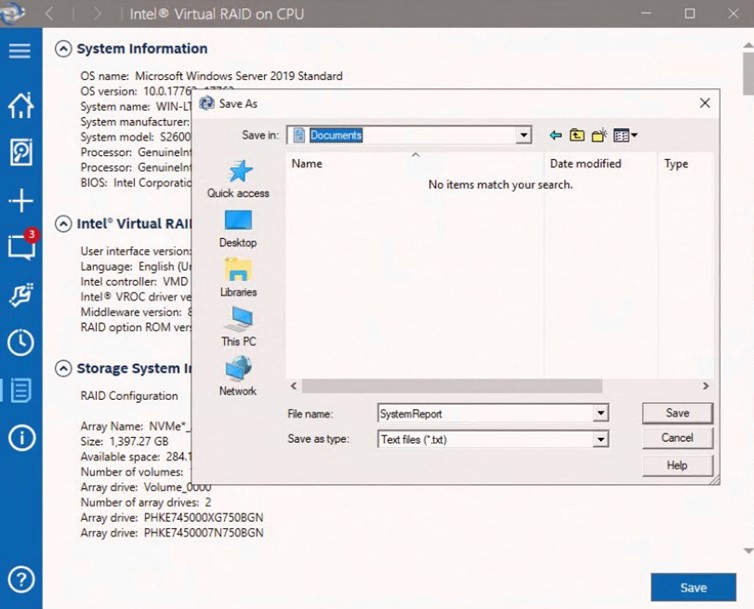Open the info About icon in sidebar
The height and width of the screenshot is (609, 754).
[x=21, y=438]
